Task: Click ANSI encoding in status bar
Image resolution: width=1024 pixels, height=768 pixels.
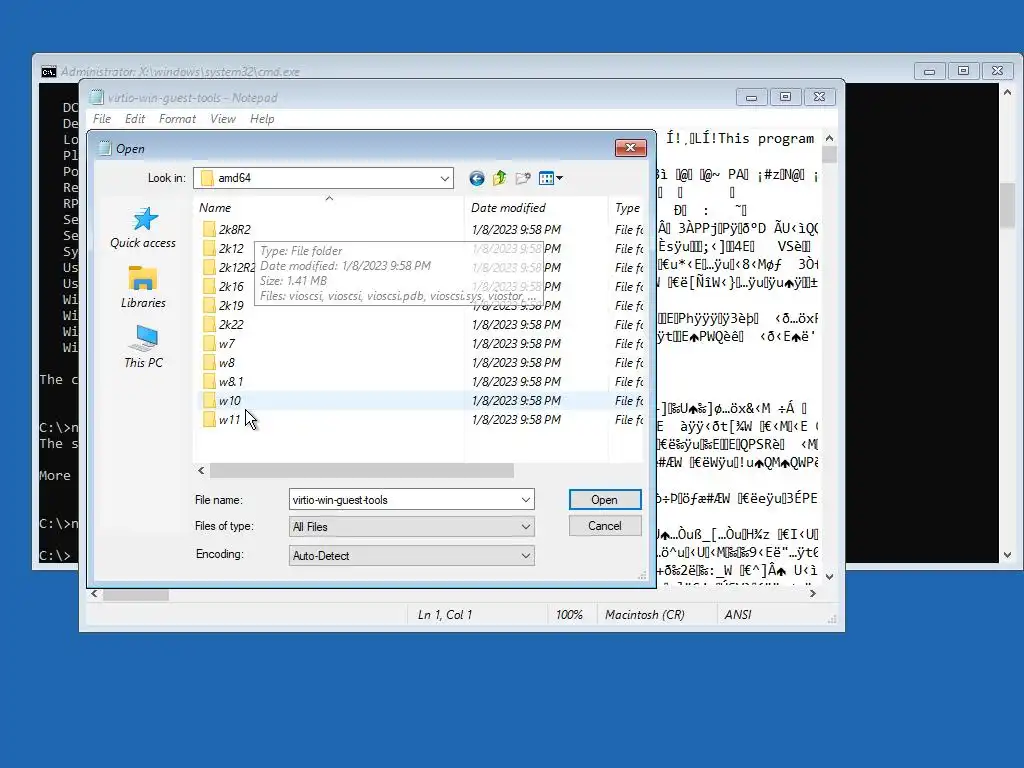Action: pos(738,615)
